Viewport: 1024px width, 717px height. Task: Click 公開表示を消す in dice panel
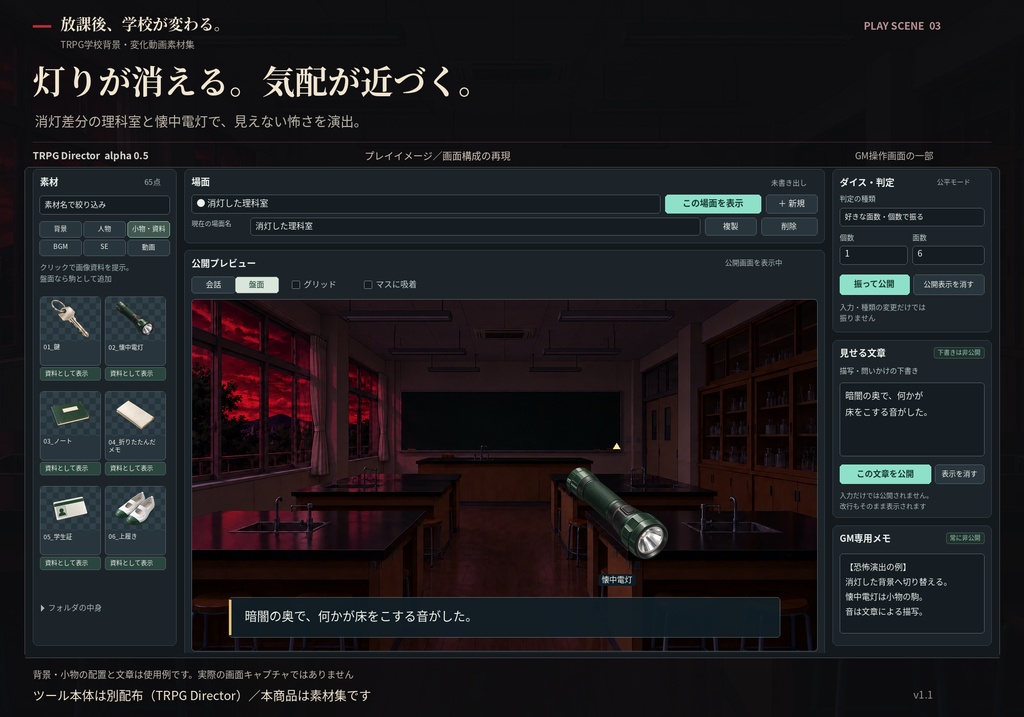(948, 284)
